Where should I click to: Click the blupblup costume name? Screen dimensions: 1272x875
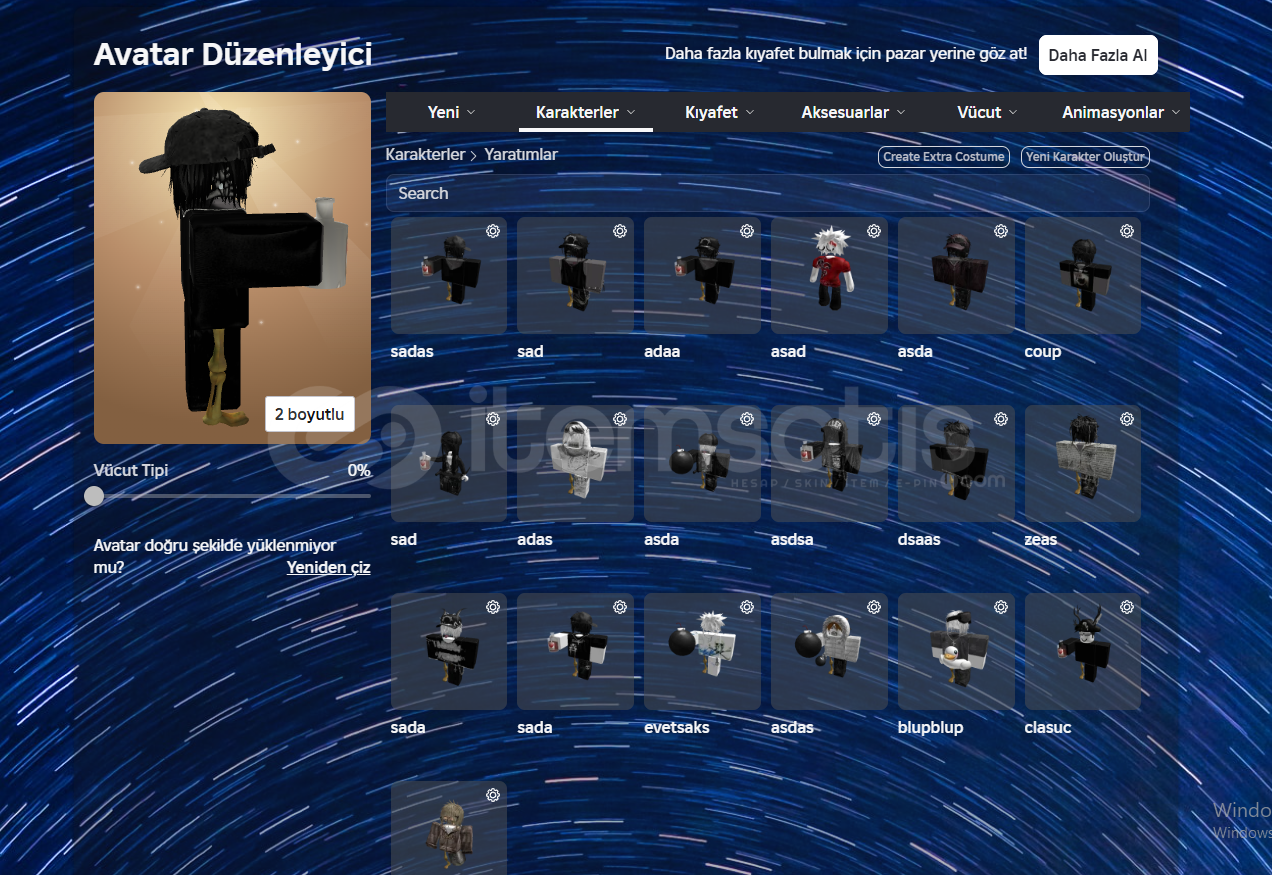tap(931, 727)
